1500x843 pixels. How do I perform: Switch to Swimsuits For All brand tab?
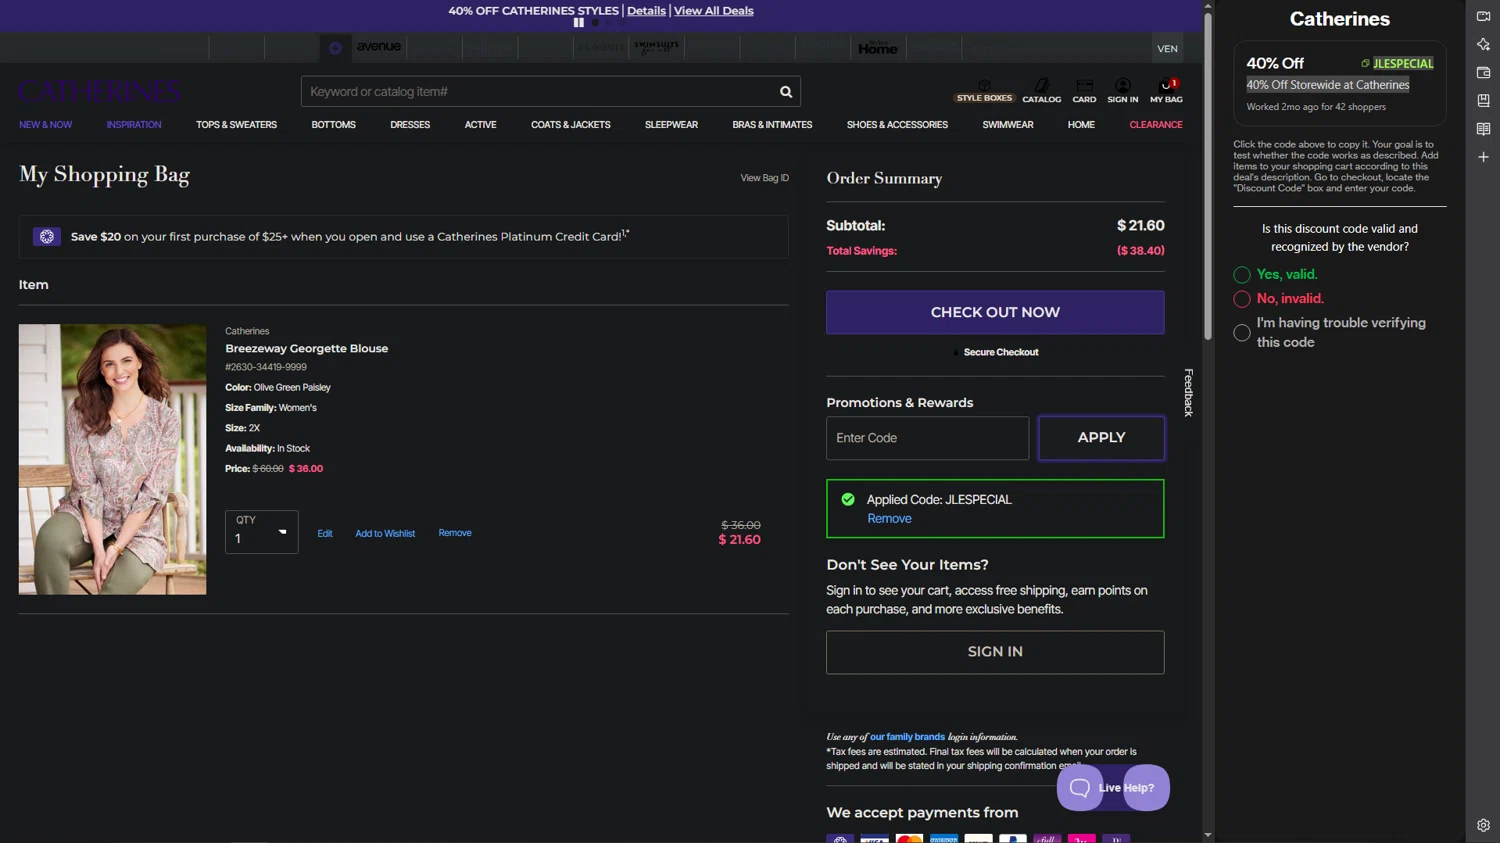[x=656, y=47]
